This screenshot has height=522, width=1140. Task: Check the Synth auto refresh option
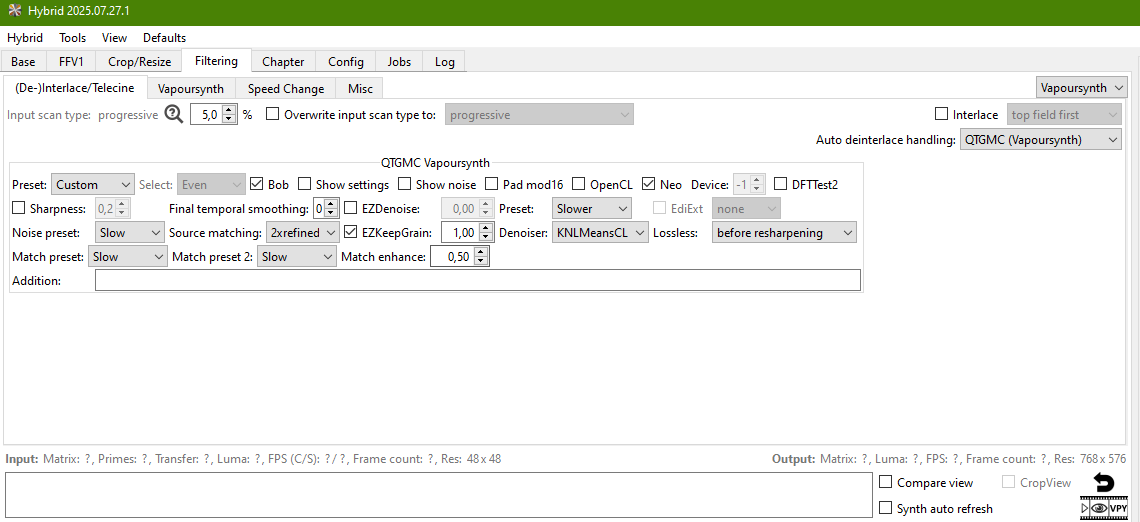tap(885, 508)
